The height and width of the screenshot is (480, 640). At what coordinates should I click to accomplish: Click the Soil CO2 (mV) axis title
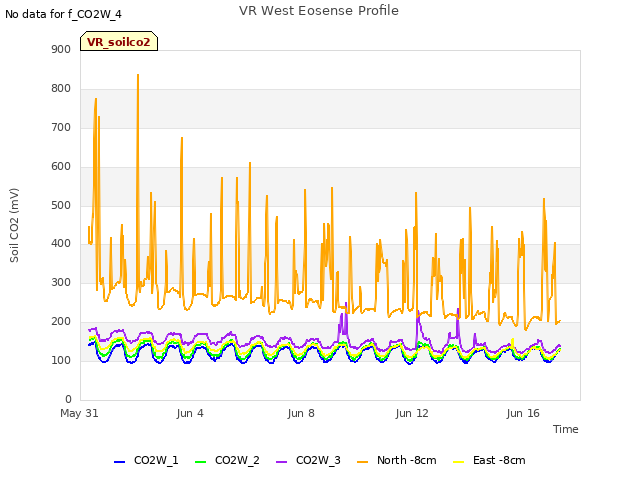(x=14, y=225)
